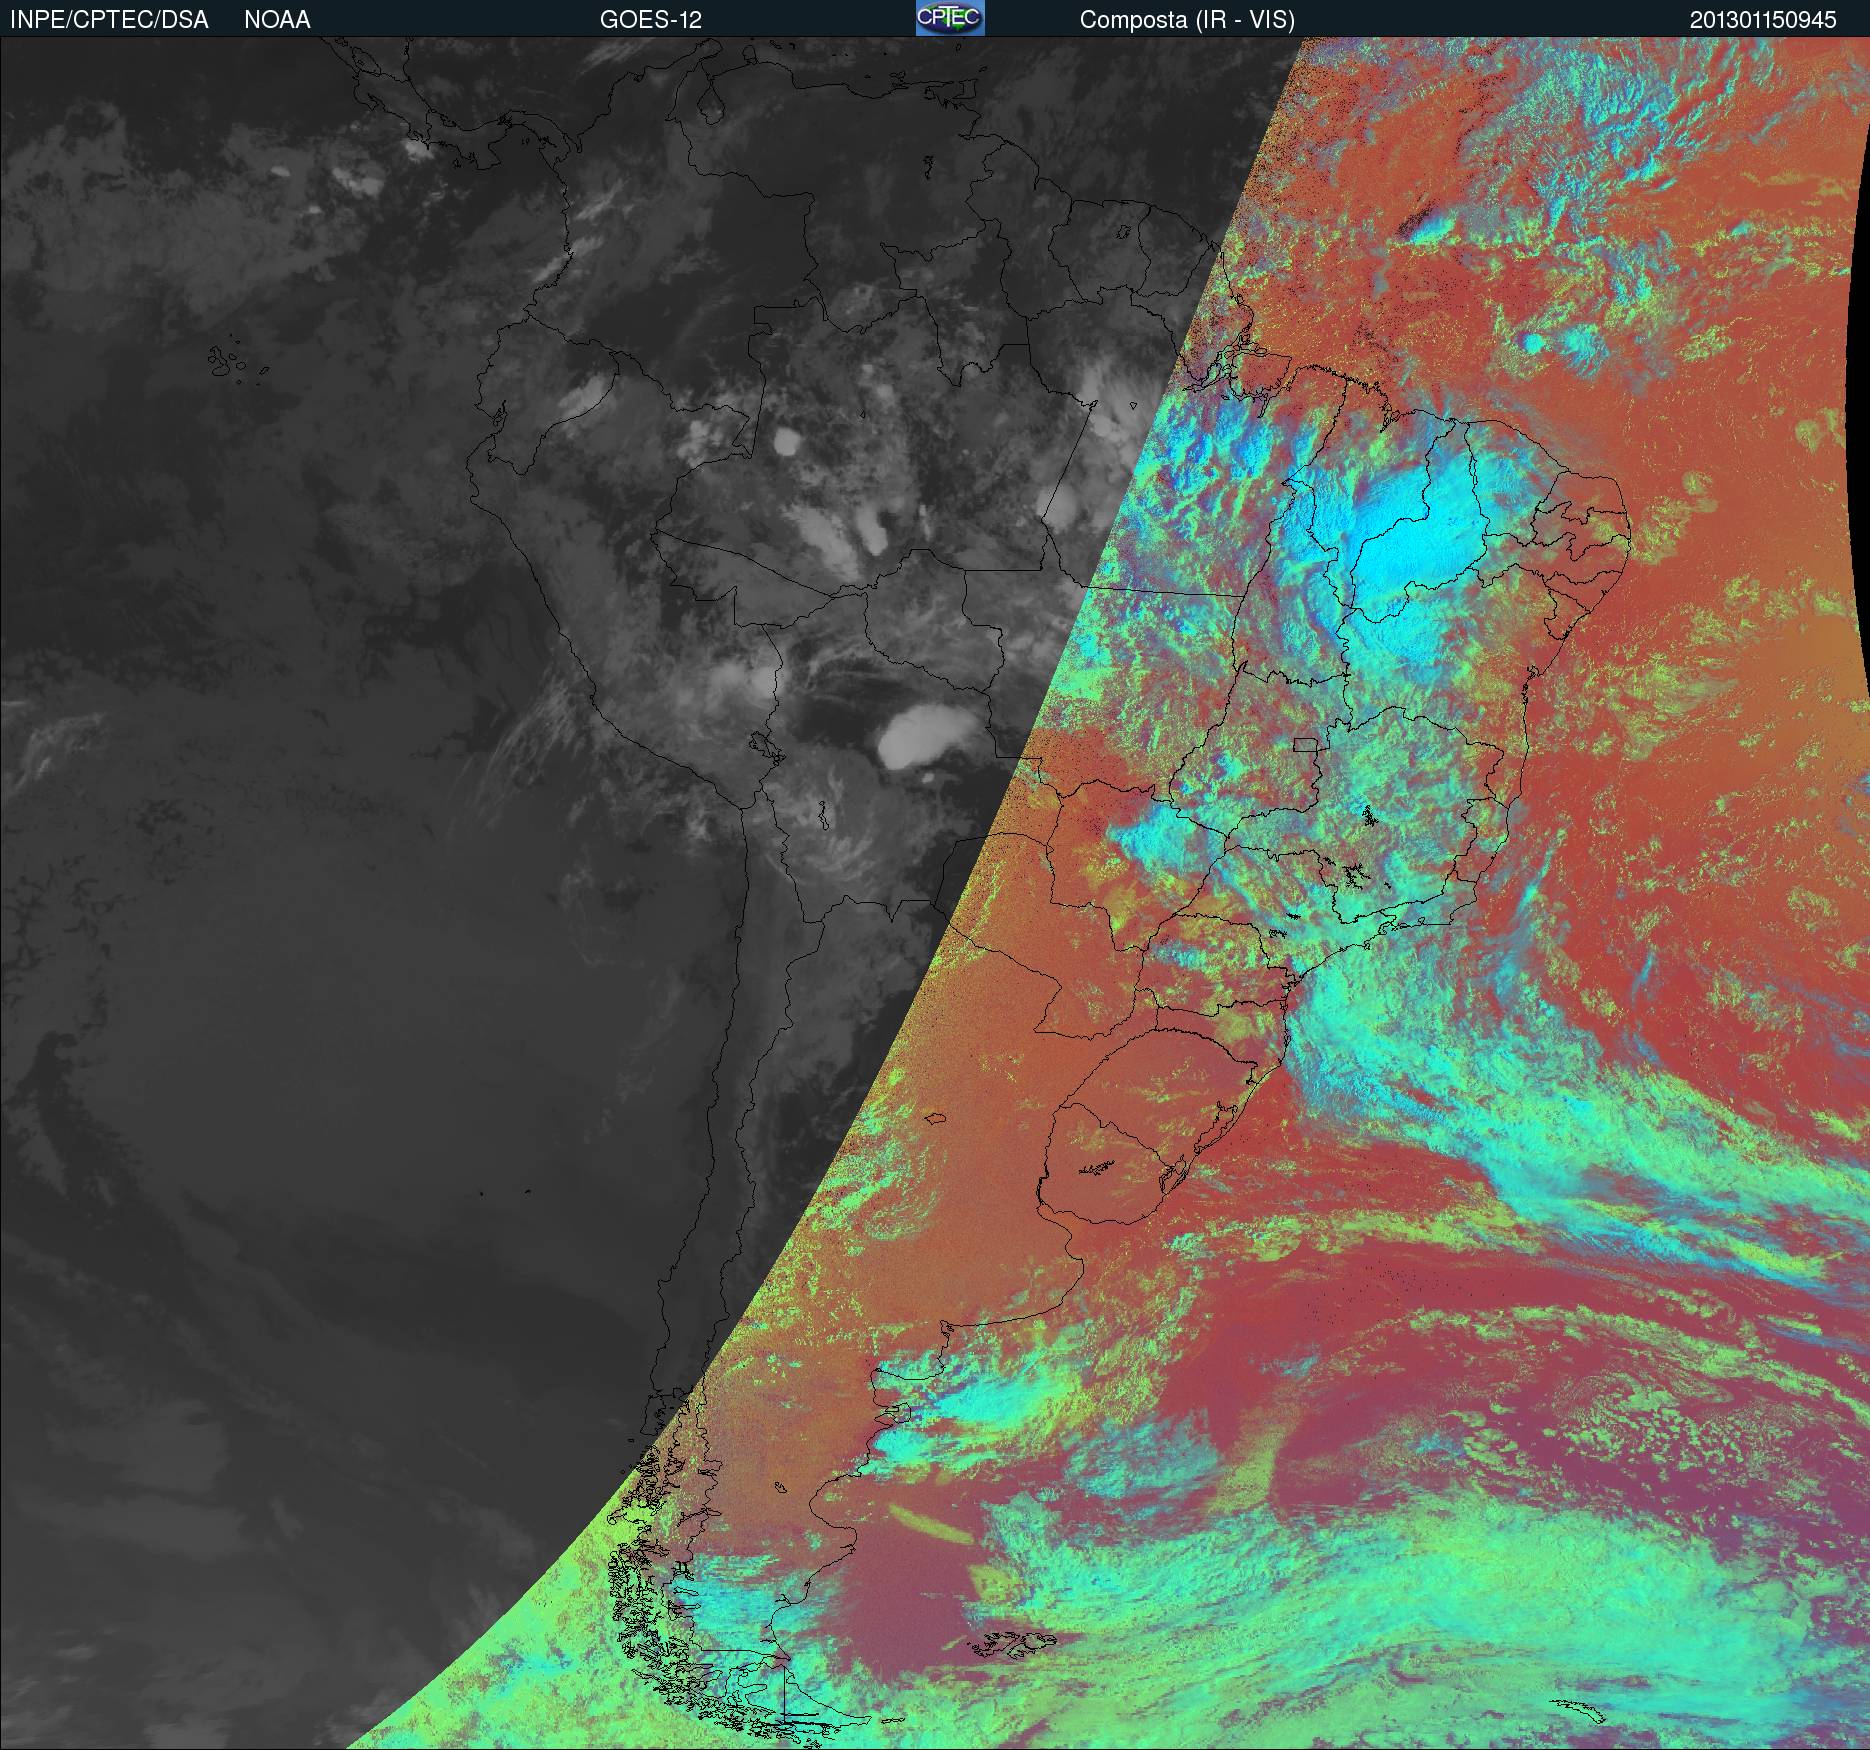The width and height of the screenshot is (1870, 1750).
Task: Select the NOAA label in header
Action: [277, 20]
